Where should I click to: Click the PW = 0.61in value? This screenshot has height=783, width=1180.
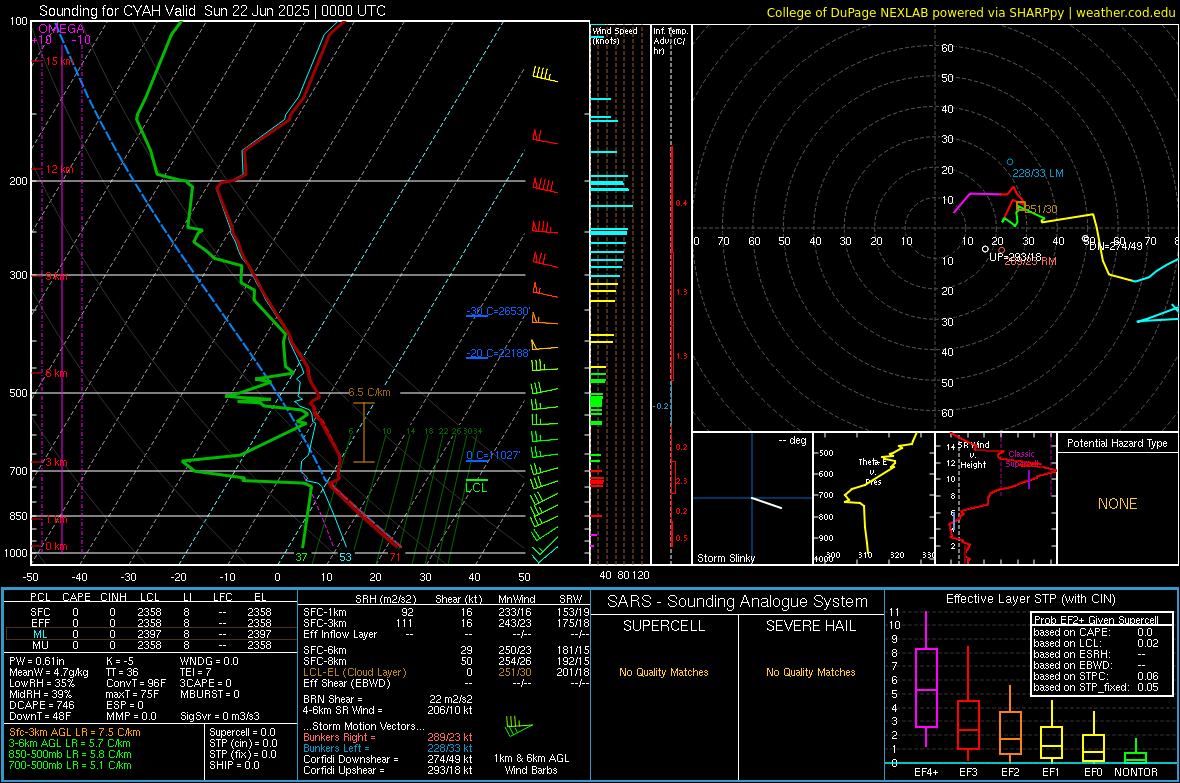pyautogui.click(x=36, y=661)
